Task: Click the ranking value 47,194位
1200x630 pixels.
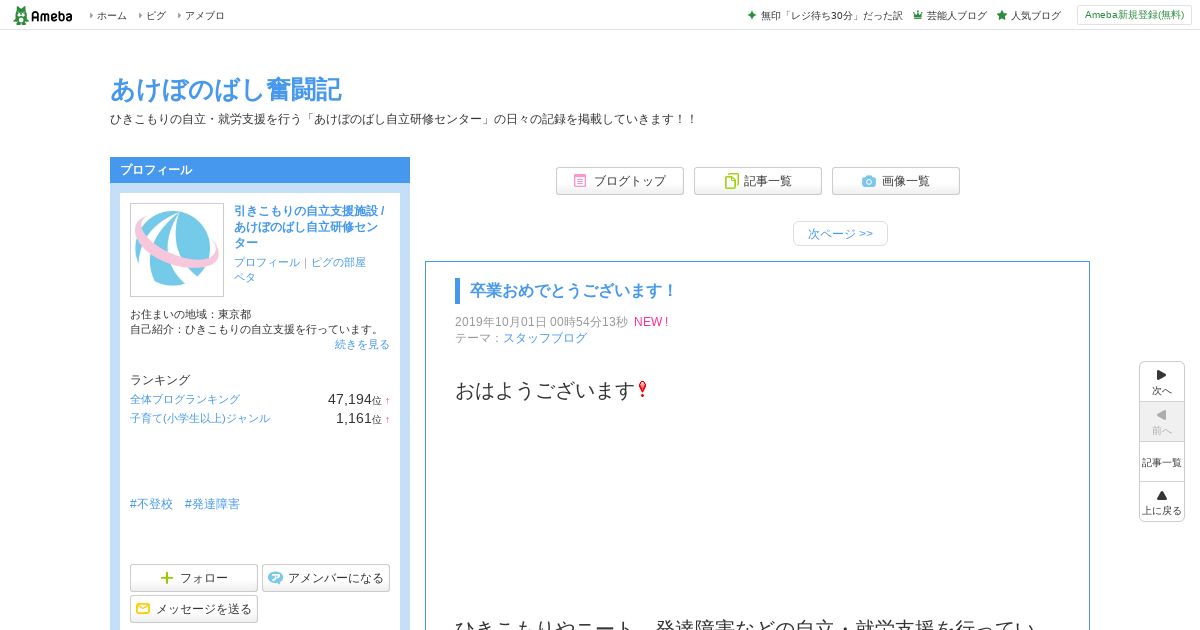Action: click(x=355, y=399)
